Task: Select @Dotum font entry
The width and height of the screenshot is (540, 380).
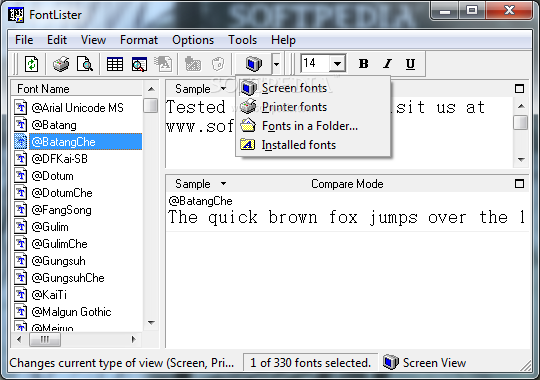Action: click(52, 176)
